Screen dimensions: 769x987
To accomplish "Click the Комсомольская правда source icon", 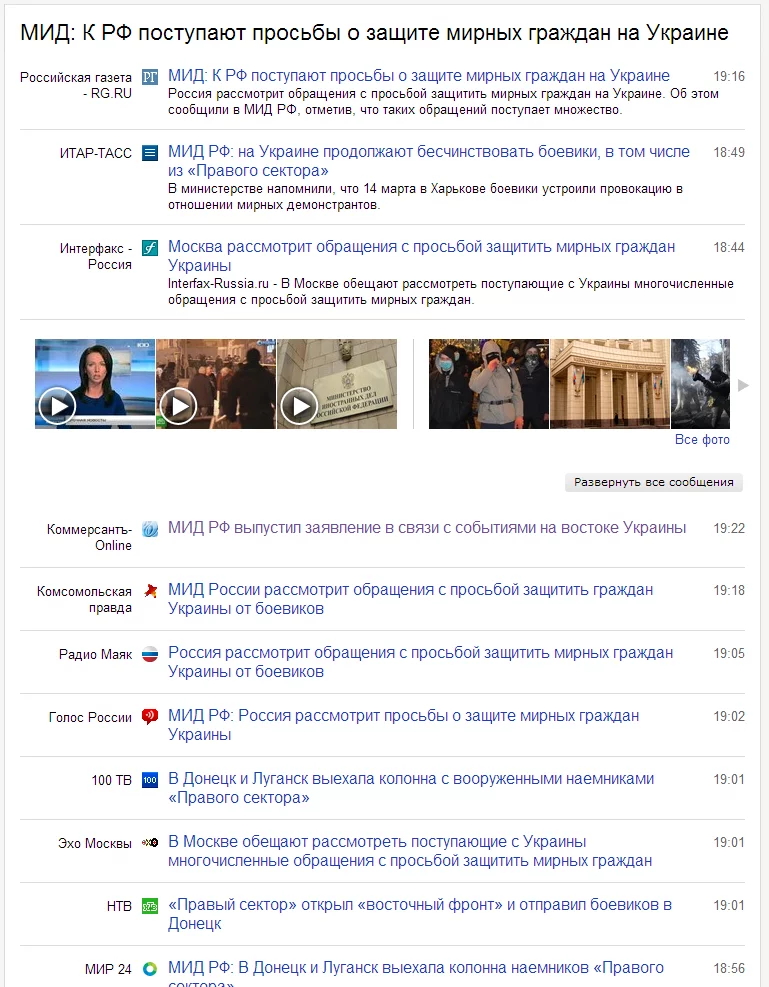I will (x=150, y=591).
